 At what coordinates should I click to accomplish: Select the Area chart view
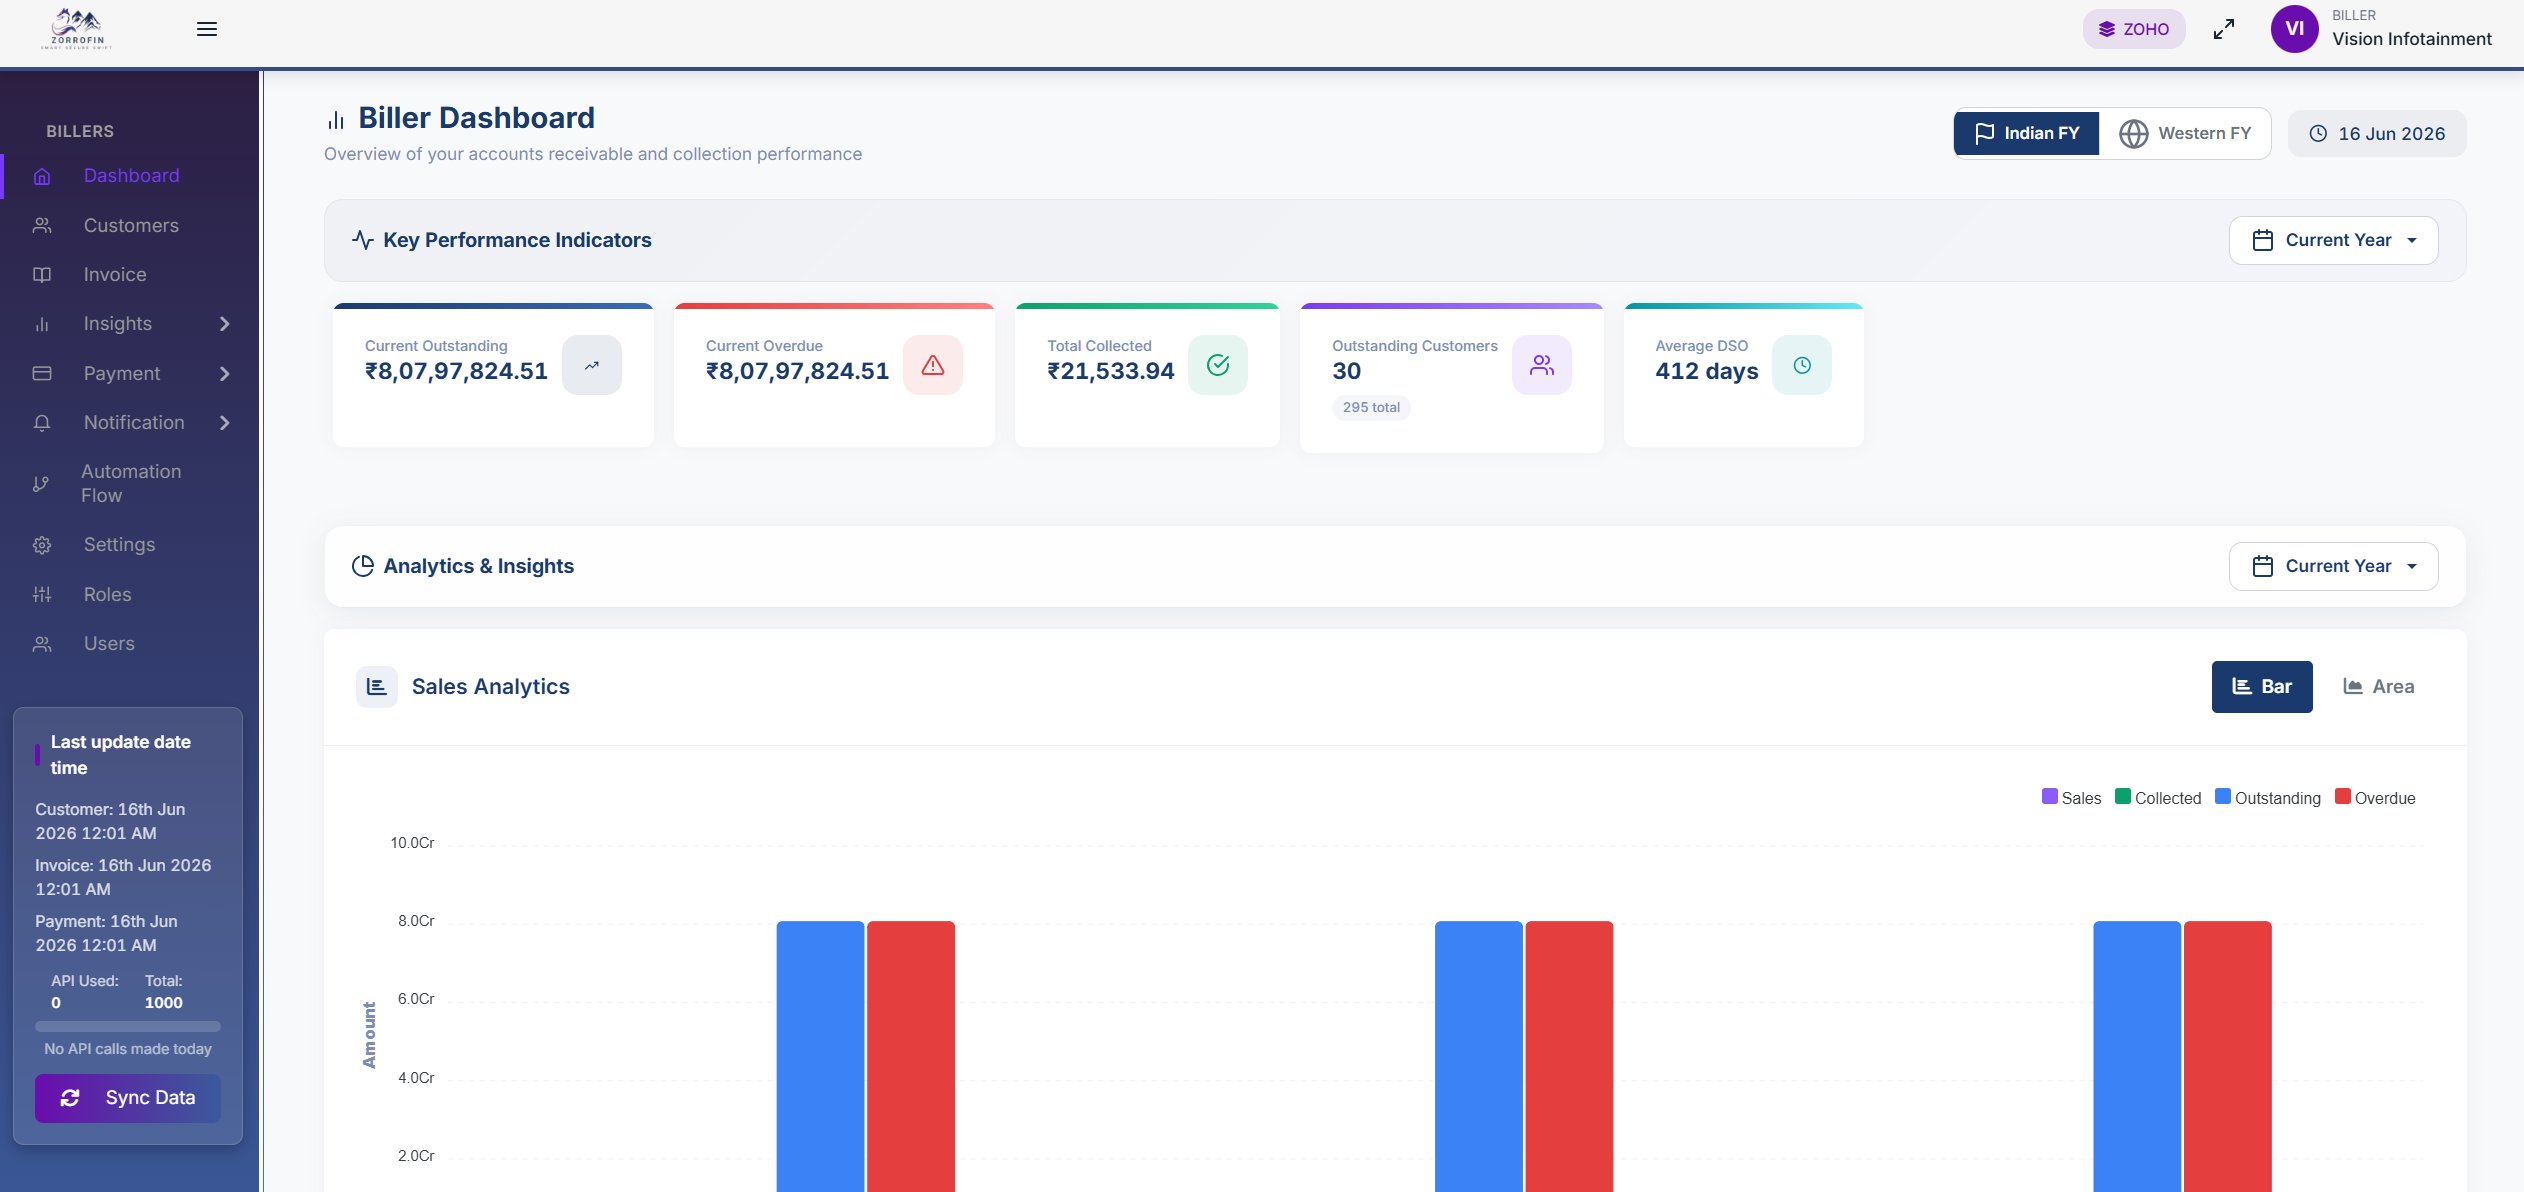click(2379, 687)
